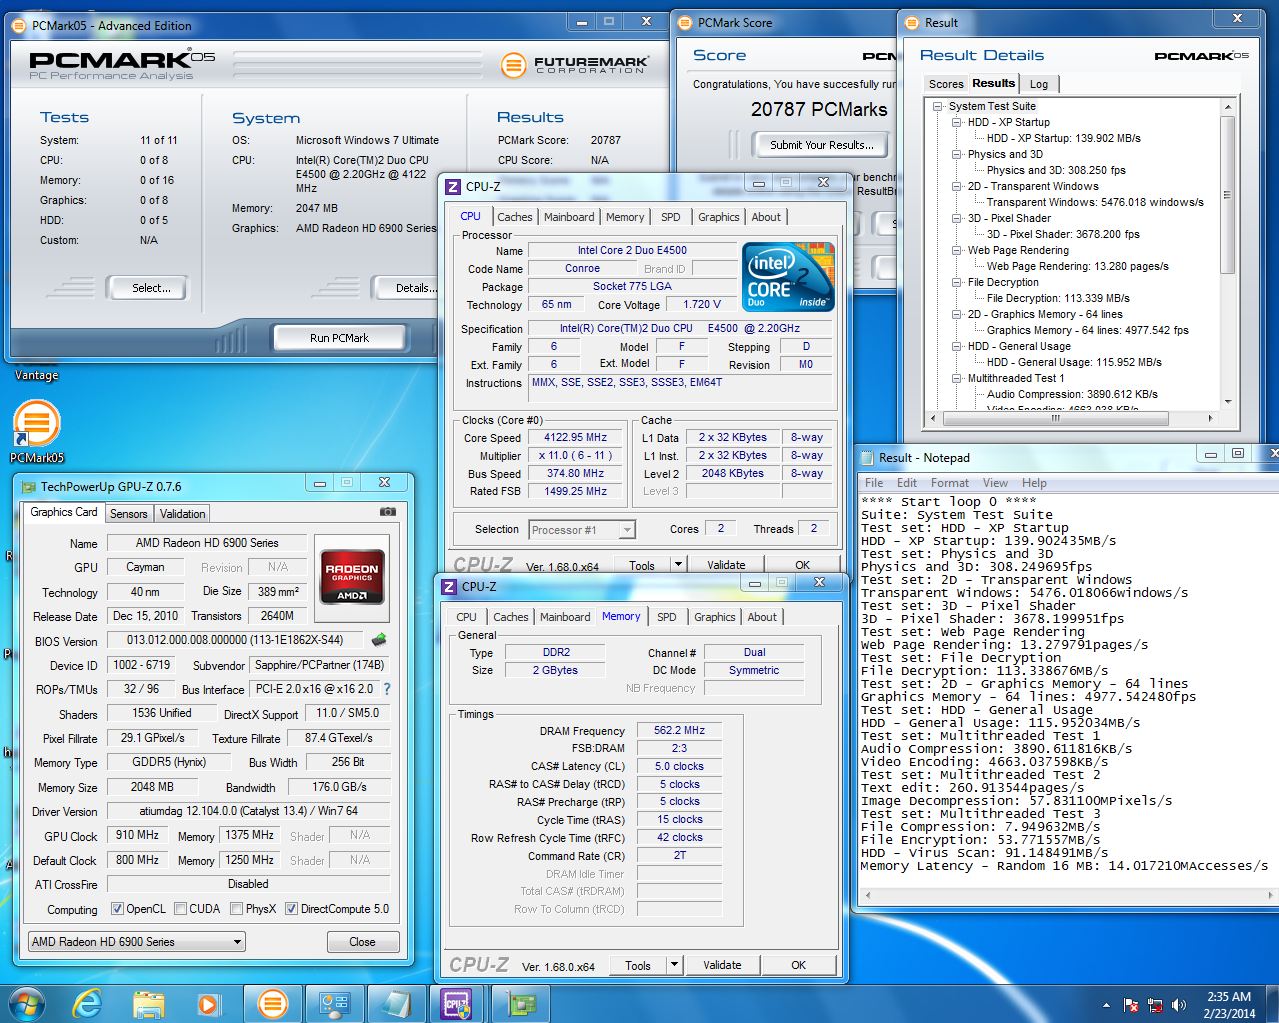The height and width of the screenshot is (1023, 1279).
Task: Collapse Physics and 3D tree node
Action: point(957,154)
